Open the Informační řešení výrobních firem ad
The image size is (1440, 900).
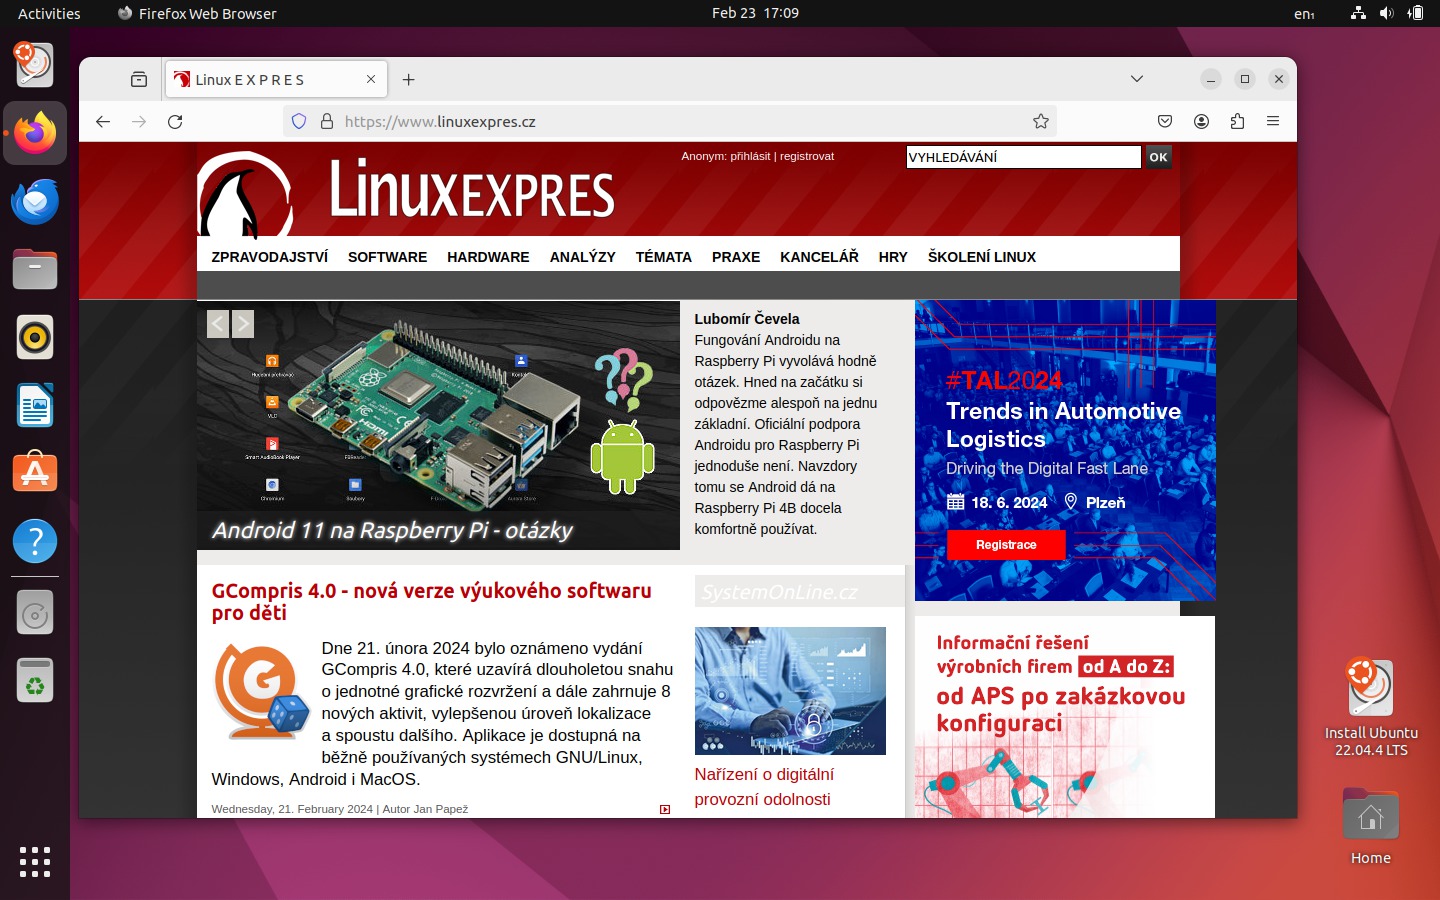coord(1065,717)
